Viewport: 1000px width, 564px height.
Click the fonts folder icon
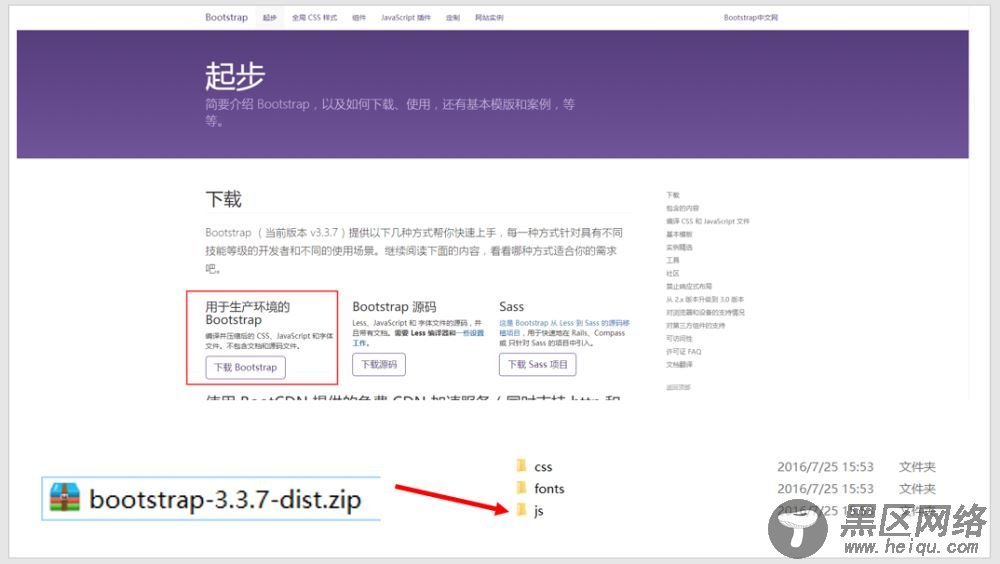click(521, 488)
